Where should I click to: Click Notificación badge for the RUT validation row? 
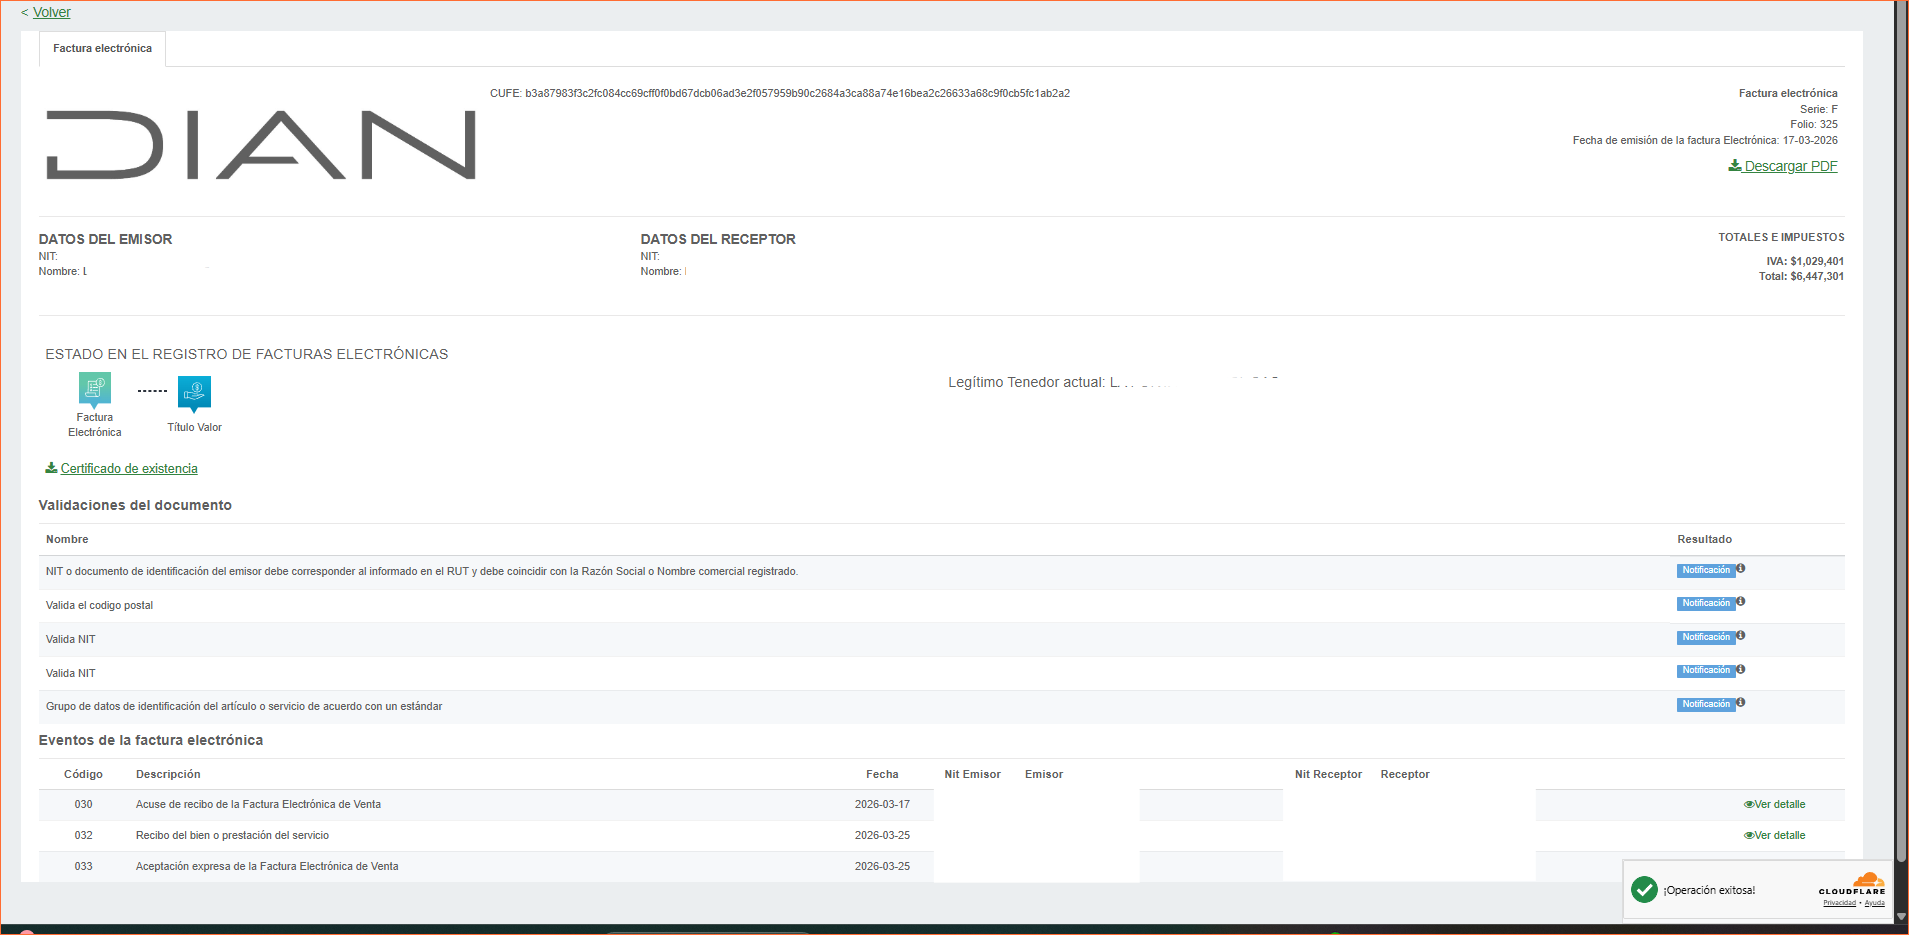[1705, 571]
